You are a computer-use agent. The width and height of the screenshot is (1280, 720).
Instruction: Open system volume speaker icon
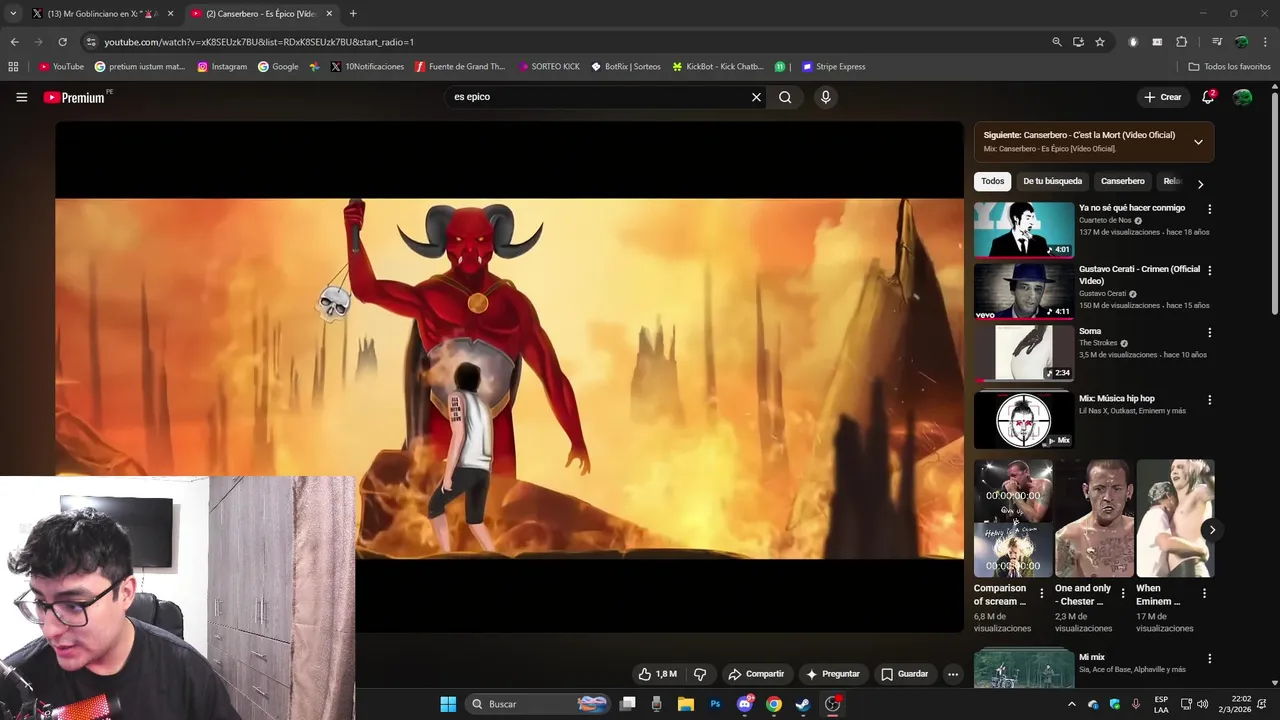(1202, 704)
